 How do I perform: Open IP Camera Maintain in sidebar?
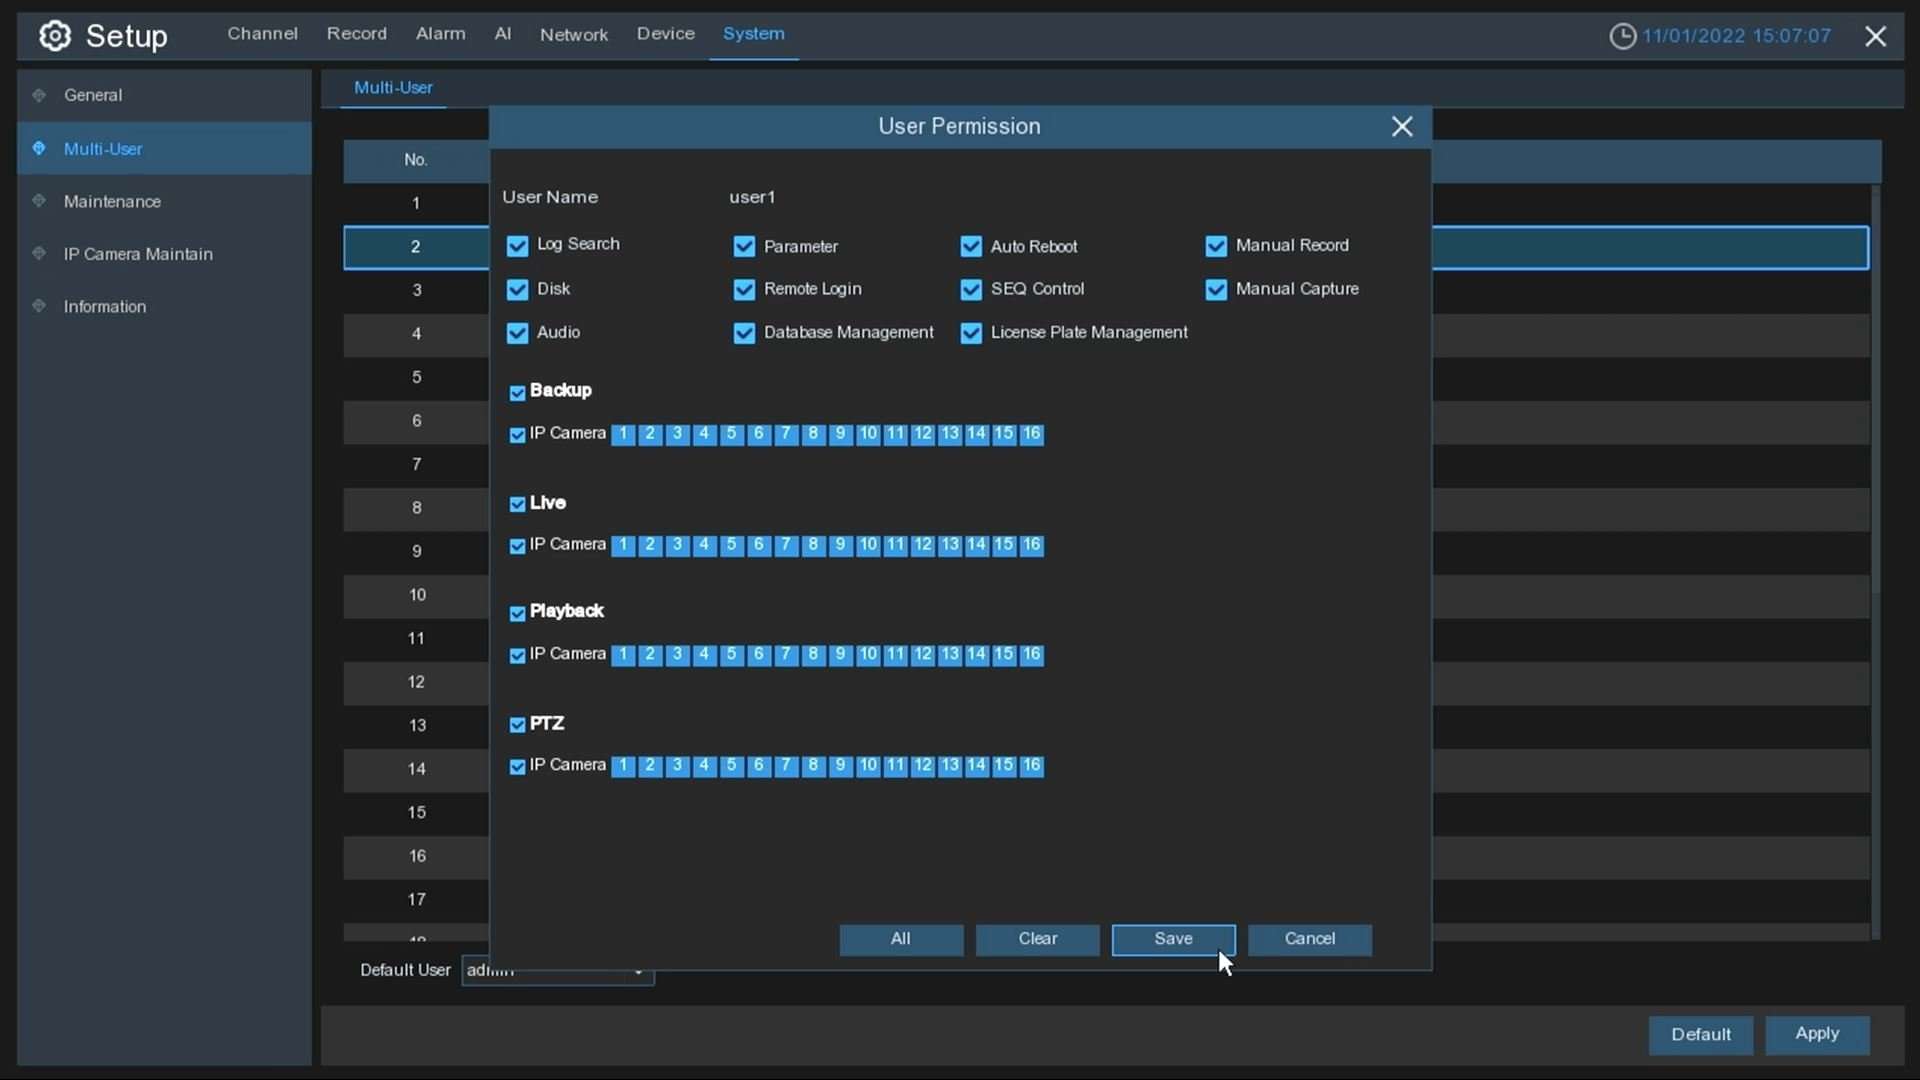point(138,254)
